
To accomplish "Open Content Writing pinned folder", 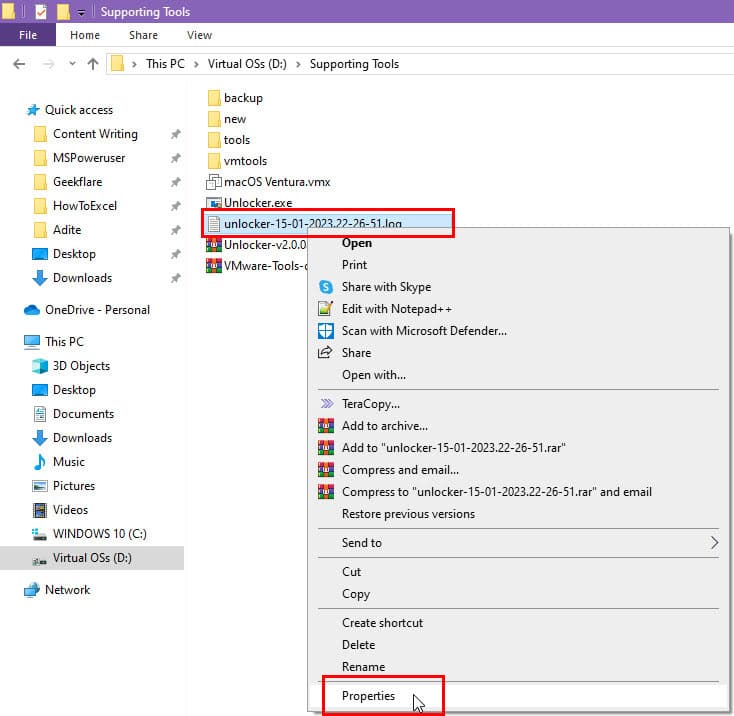I will pos(95,134).
